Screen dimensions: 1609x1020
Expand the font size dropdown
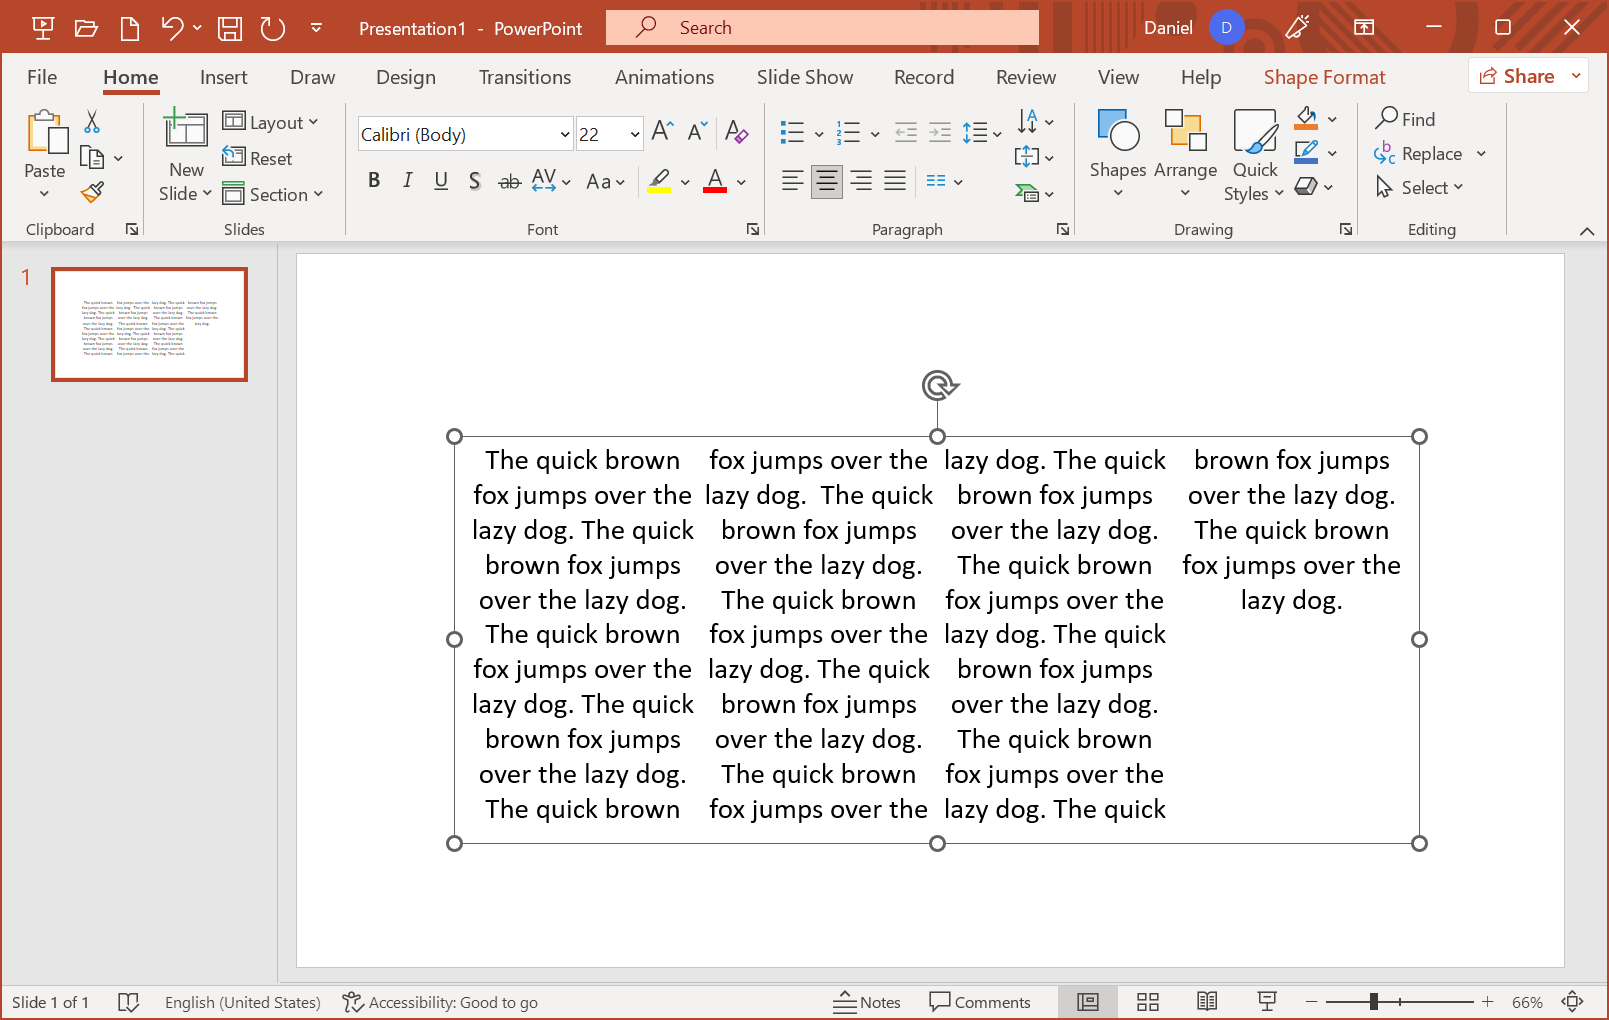tap(634, 134)
